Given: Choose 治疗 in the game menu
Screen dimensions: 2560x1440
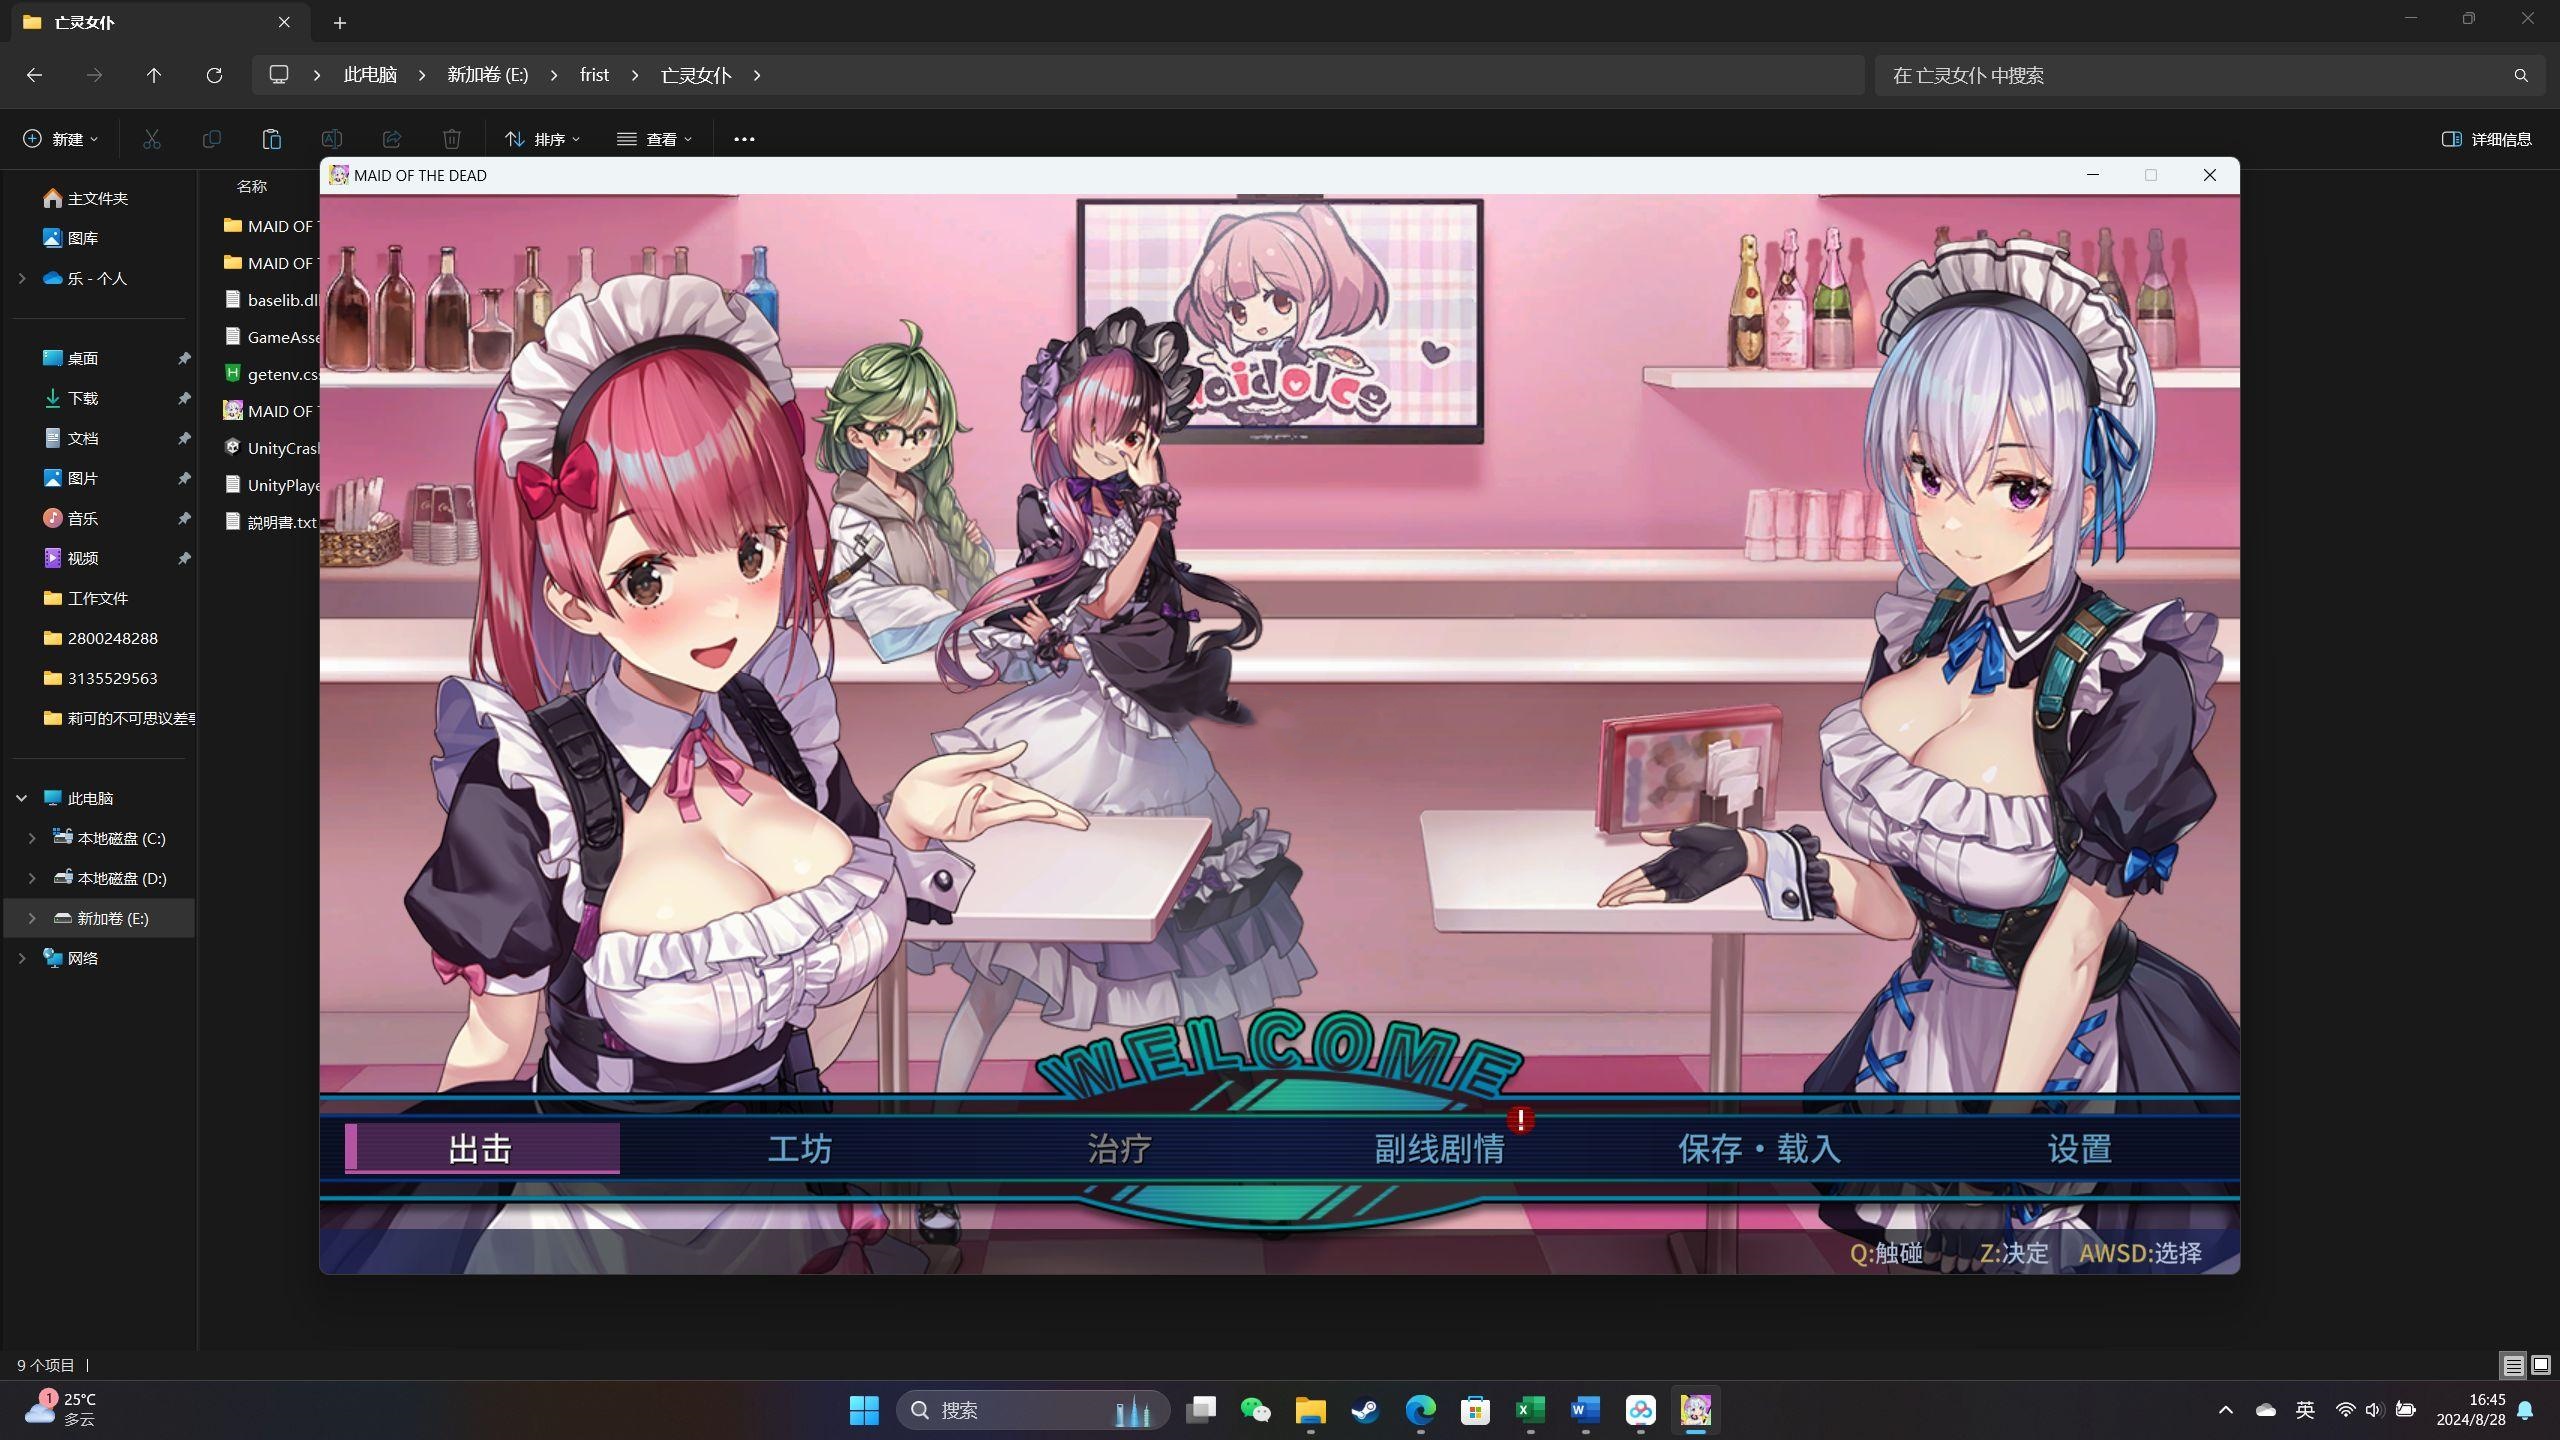Looking at the screenshot, I should 1119,1148.
